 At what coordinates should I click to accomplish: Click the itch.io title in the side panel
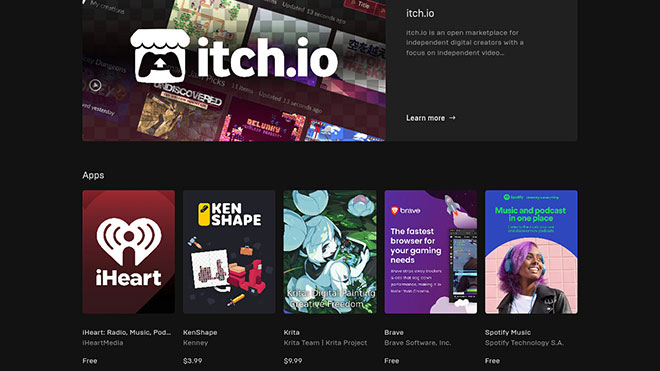coord(420,13)
